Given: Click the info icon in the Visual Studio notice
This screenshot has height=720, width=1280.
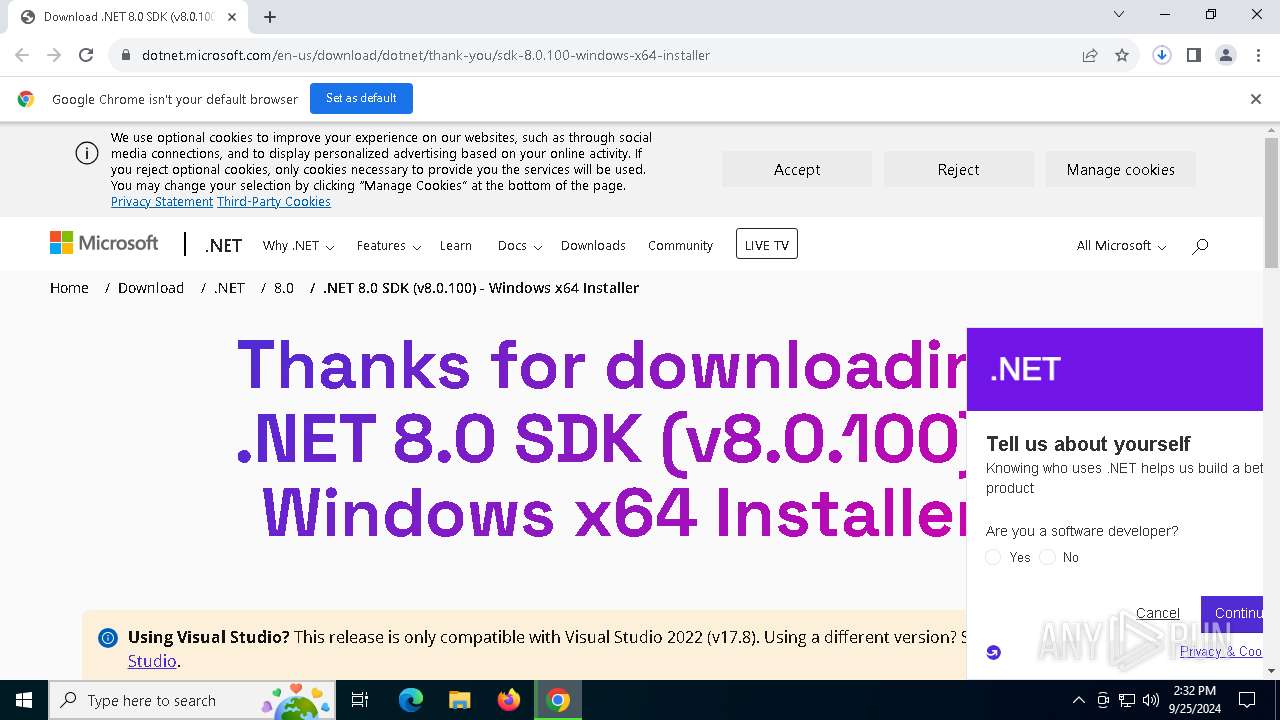Looking at the screenshot, I should click(107, 638).
